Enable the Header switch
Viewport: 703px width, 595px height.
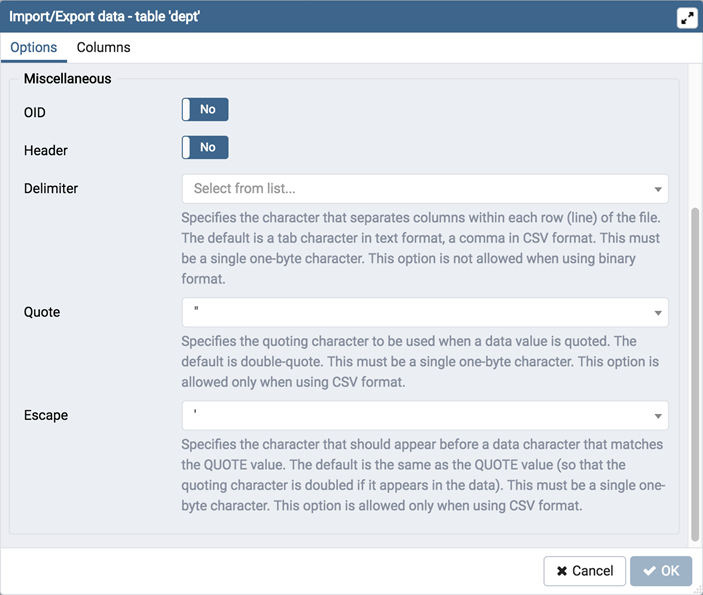click(x=205, y=148)
